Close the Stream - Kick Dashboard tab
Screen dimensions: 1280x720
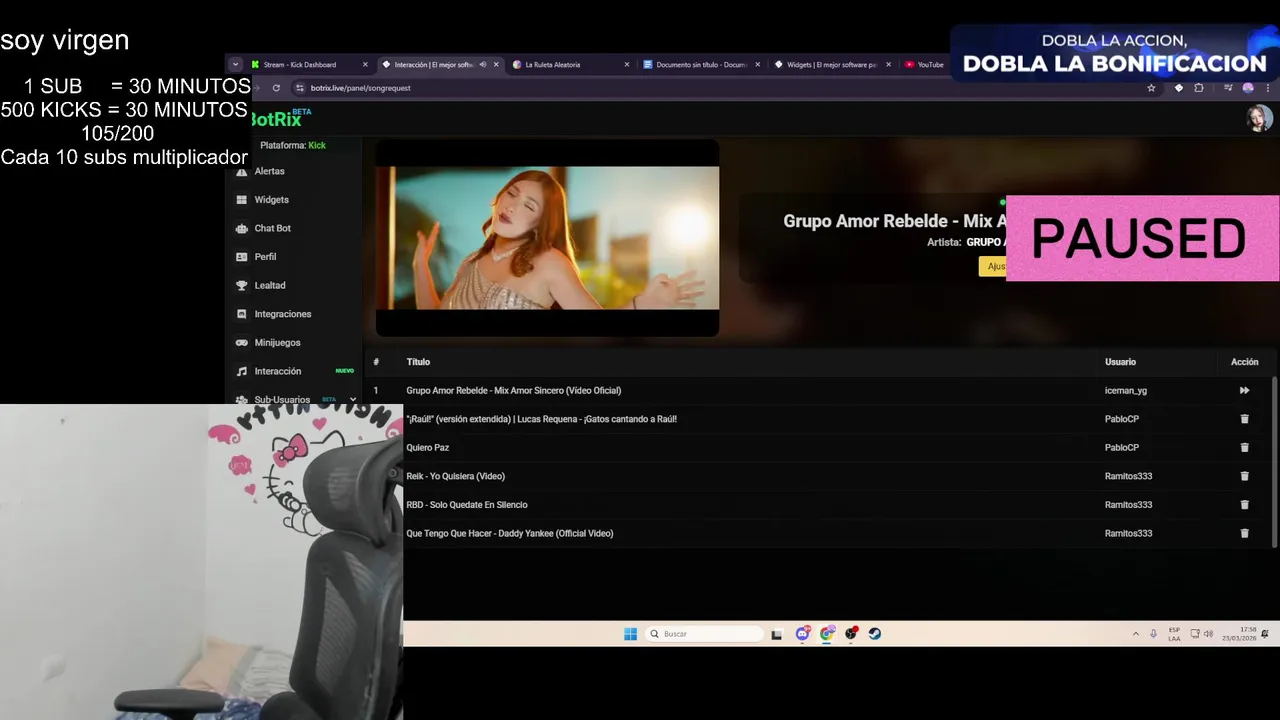[x=365, y=65]
